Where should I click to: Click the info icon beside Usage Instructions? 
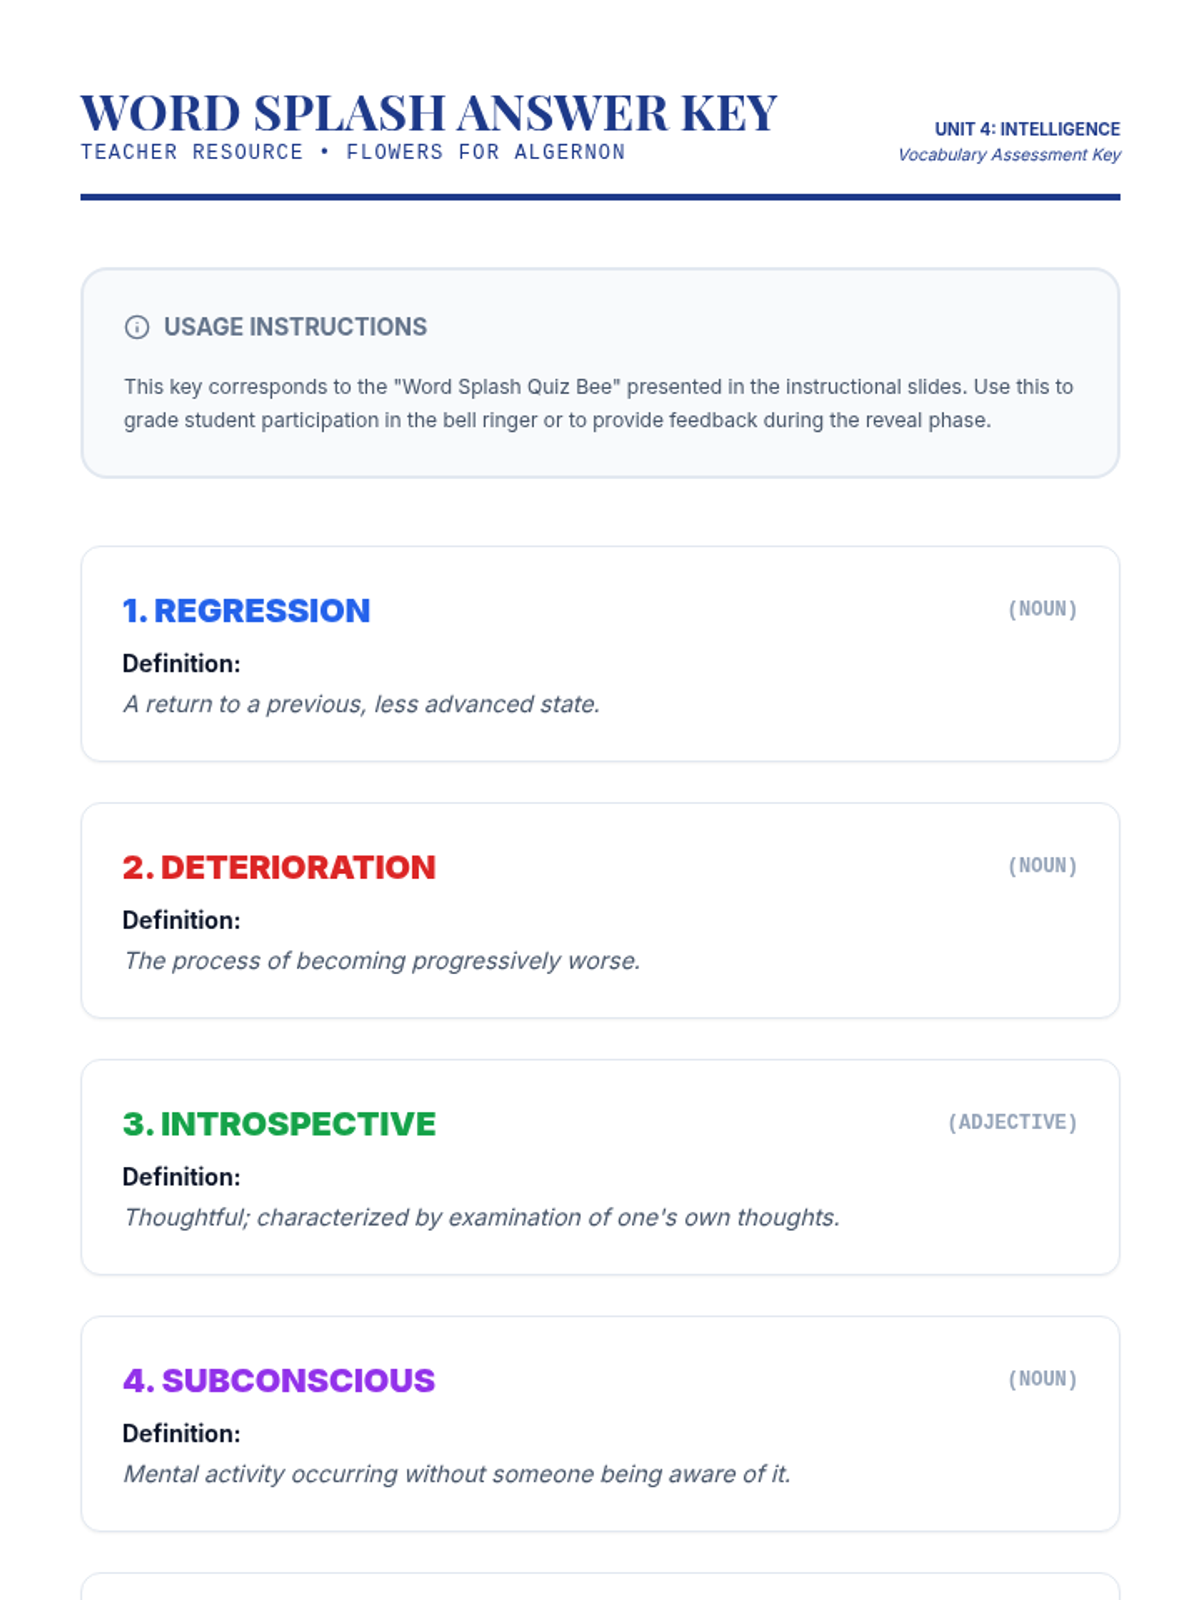137,327
